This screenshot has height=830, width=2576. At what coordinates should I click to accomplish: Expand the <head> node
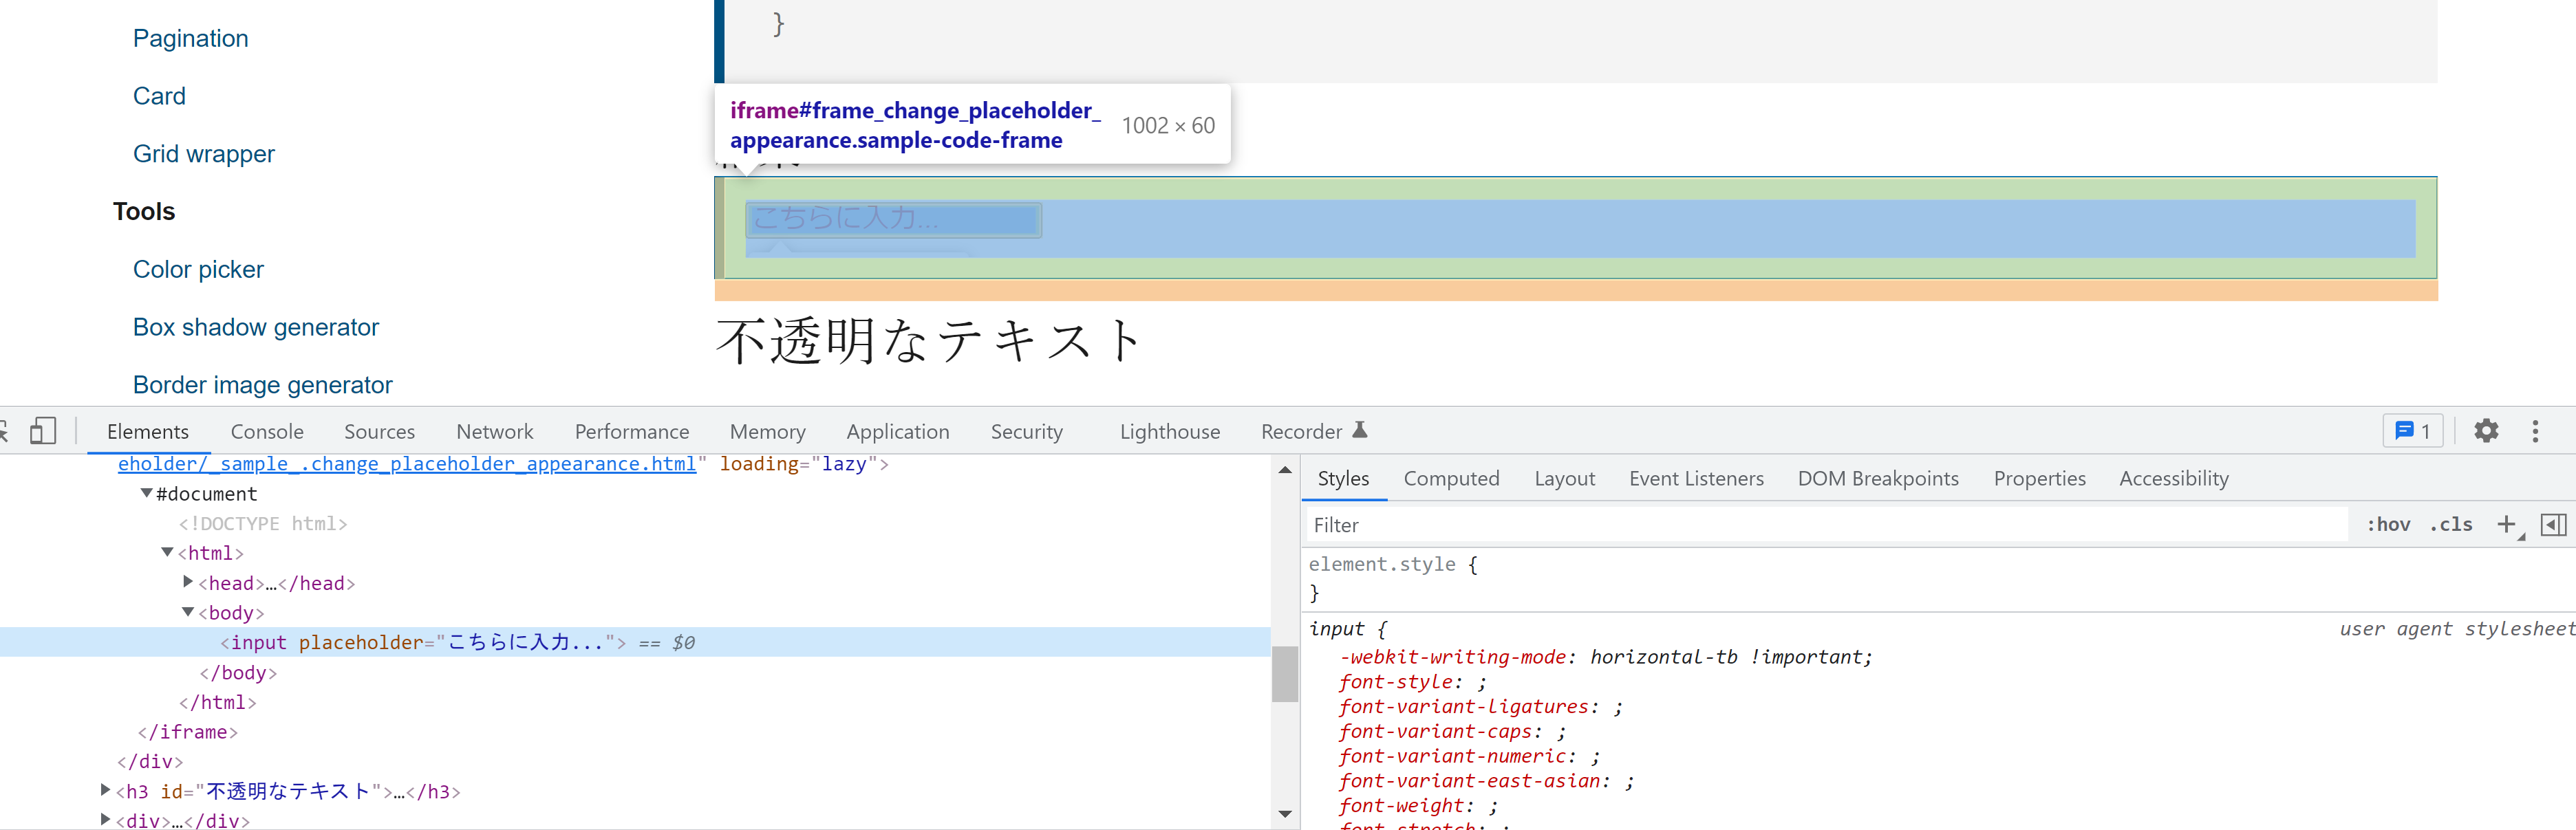[188, 582]
